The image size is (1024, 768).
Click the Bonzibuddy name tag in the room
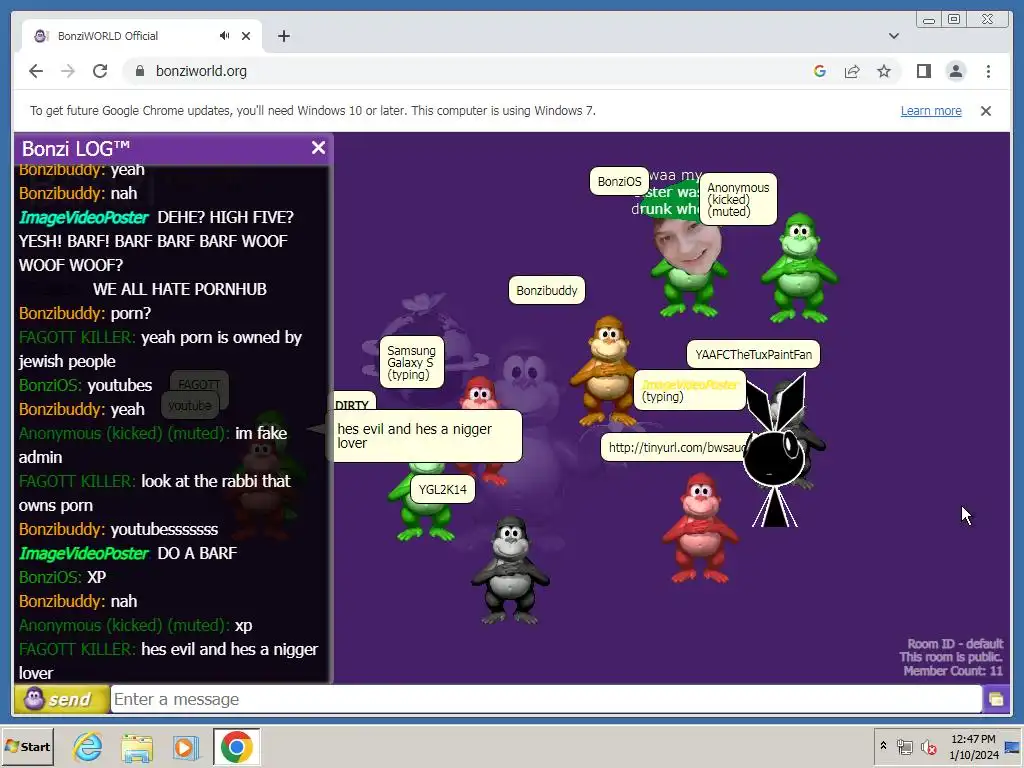[x=547, y=291]
